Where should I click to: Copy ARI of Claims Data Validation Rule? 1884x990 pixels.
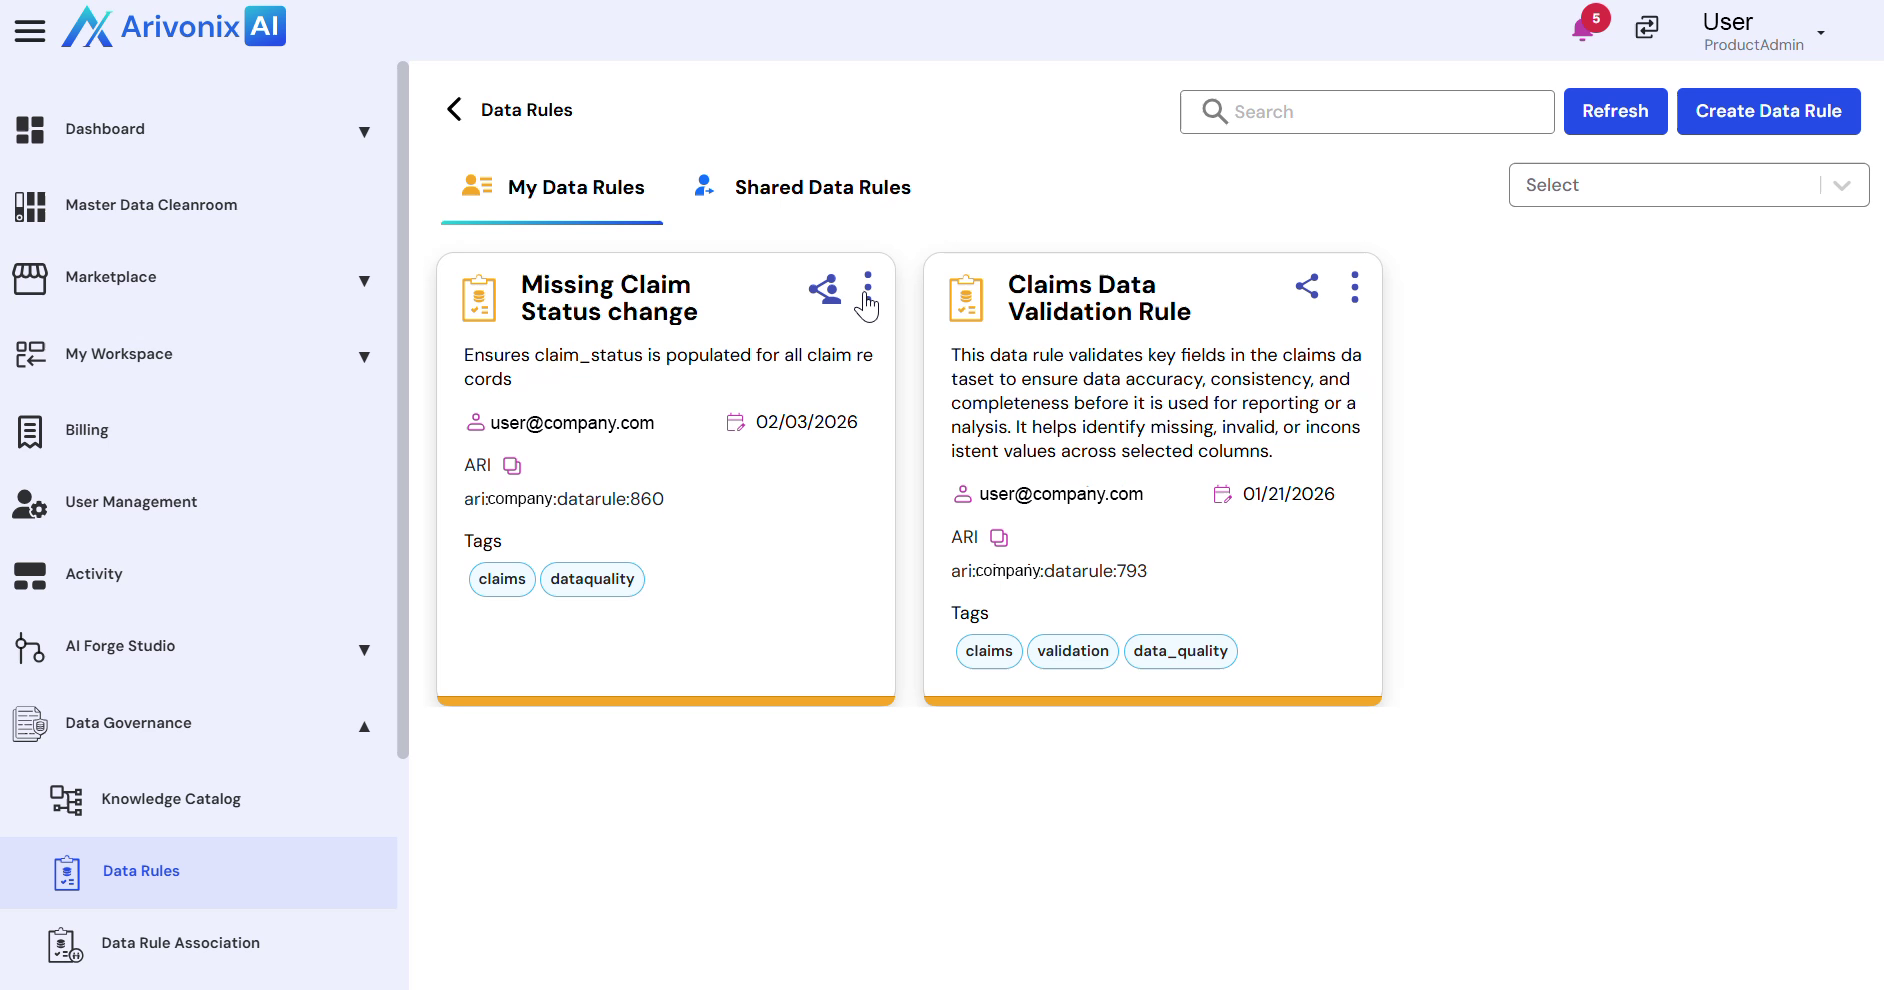click(x=999, y=538)
